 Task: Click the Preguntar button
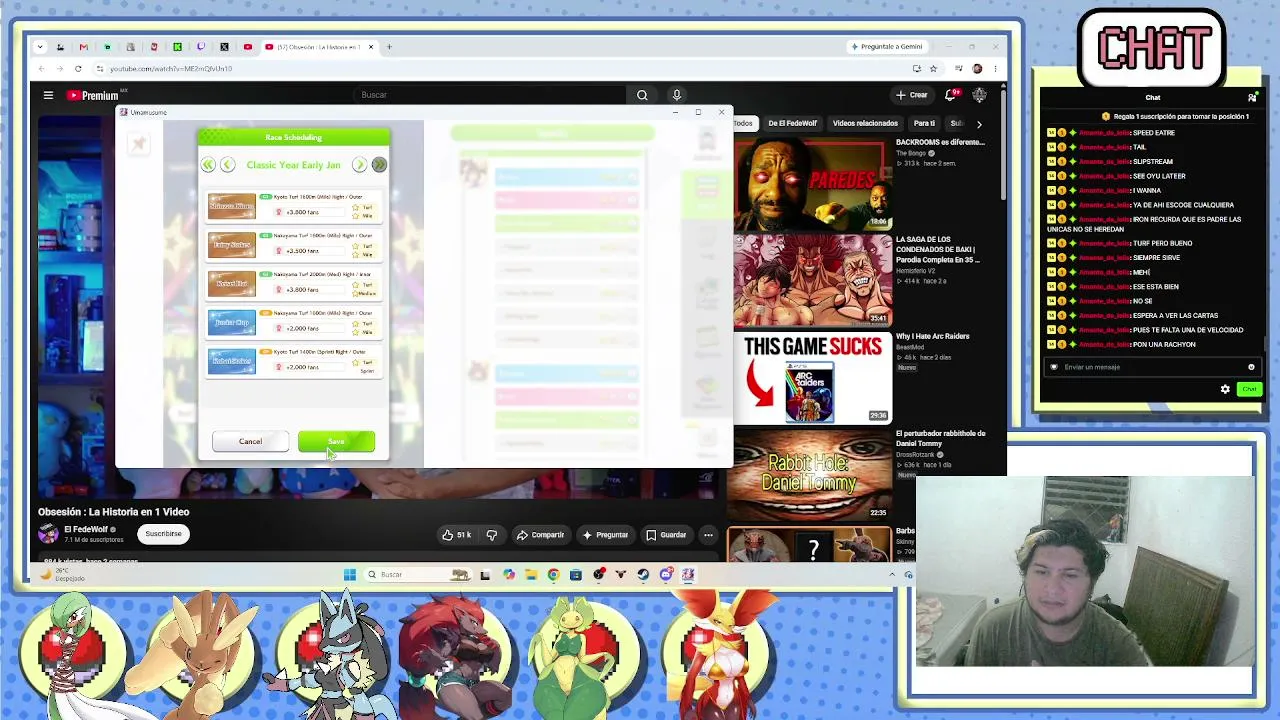click(x=605, y=535)
